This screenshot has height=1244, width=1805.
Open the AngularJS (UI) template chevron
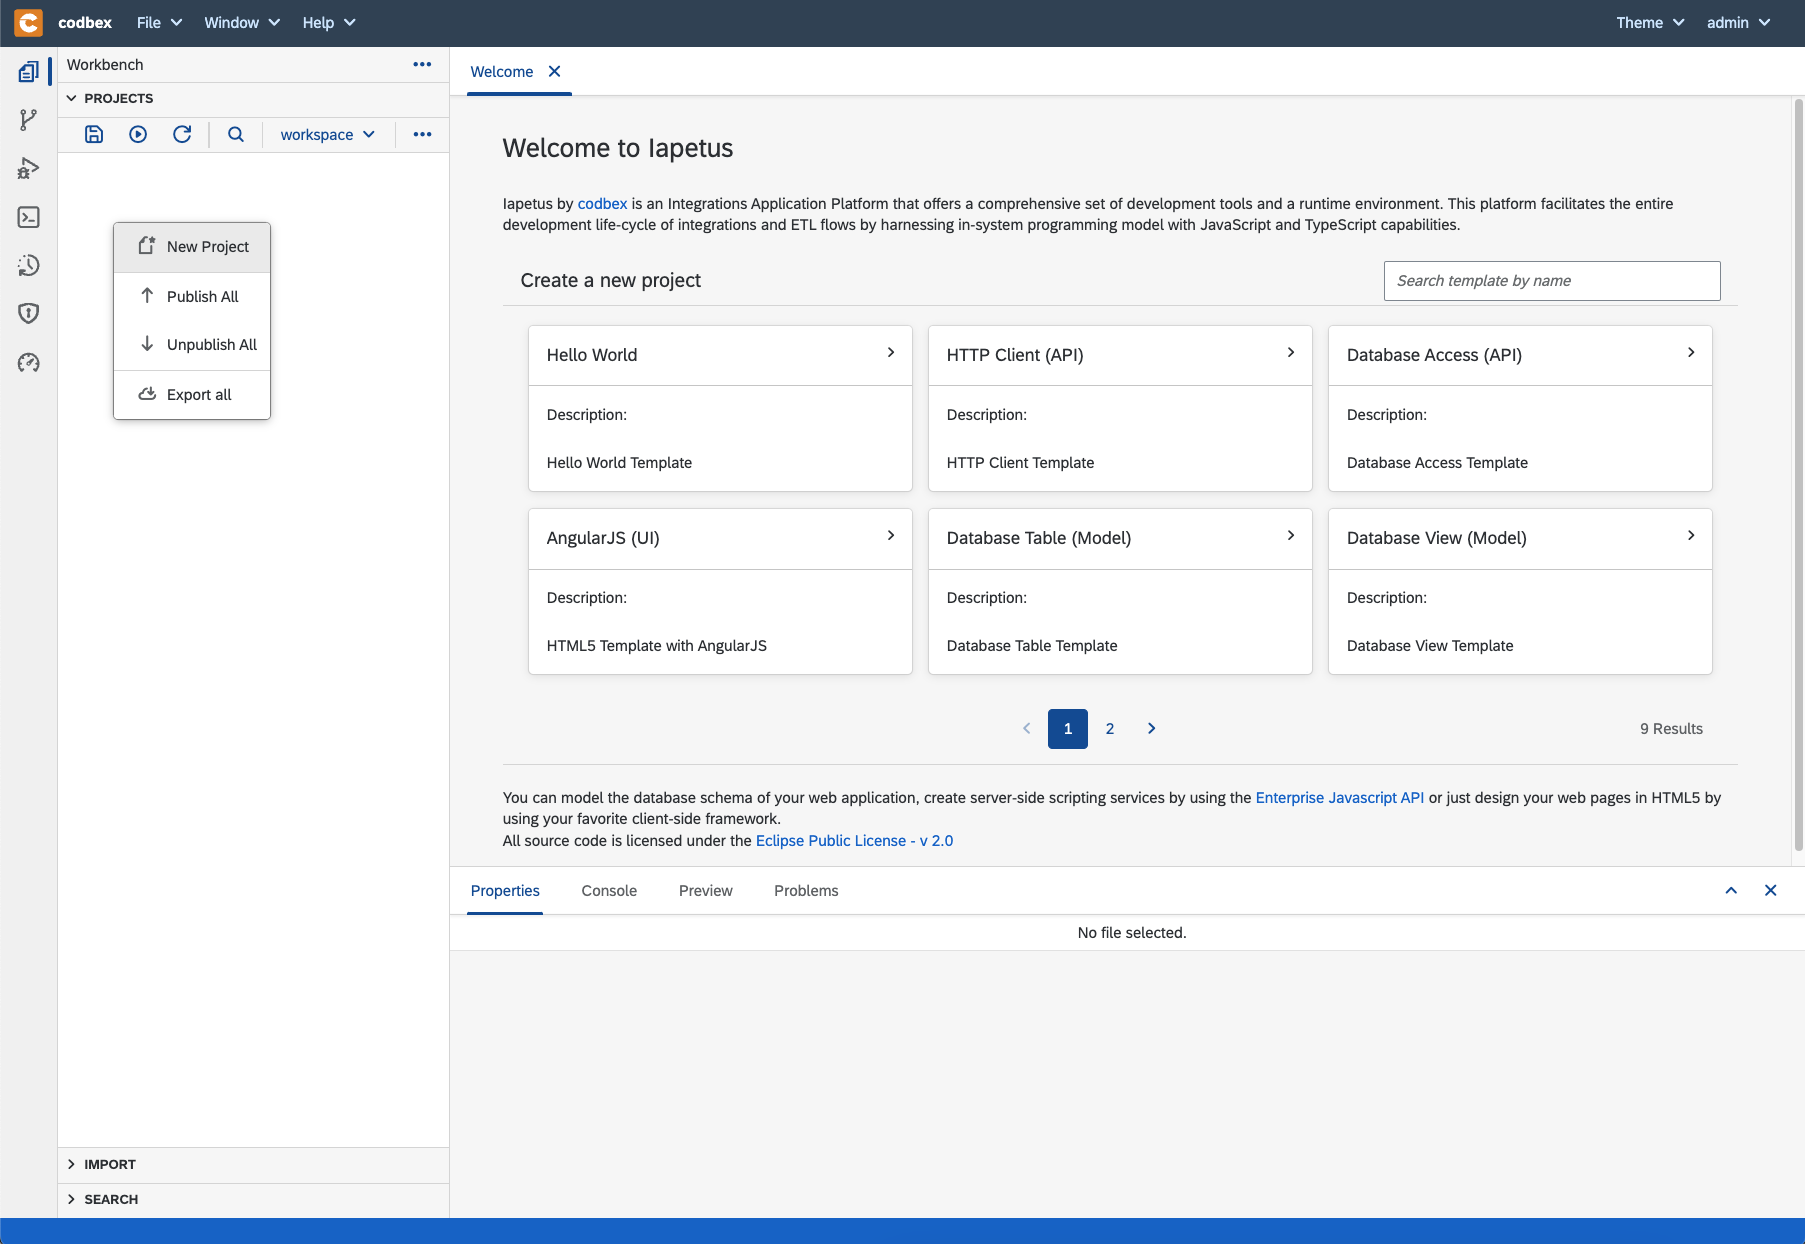[890, 536]
